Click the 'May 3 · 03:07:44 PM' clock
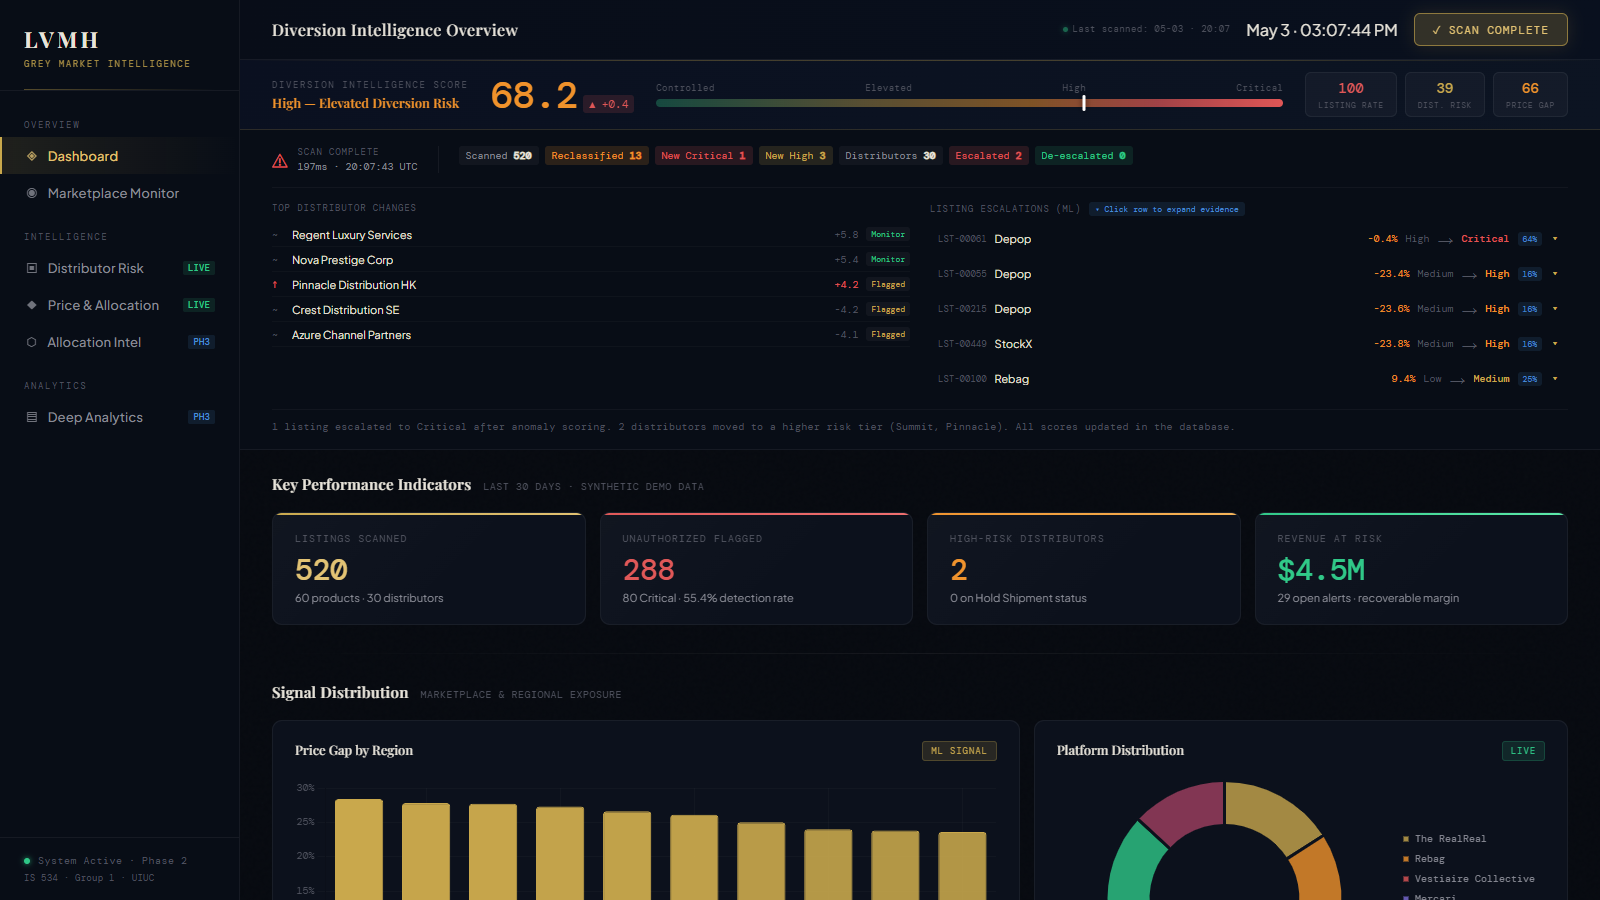The image size is (1600, 900). click(x=1322, y=30)
